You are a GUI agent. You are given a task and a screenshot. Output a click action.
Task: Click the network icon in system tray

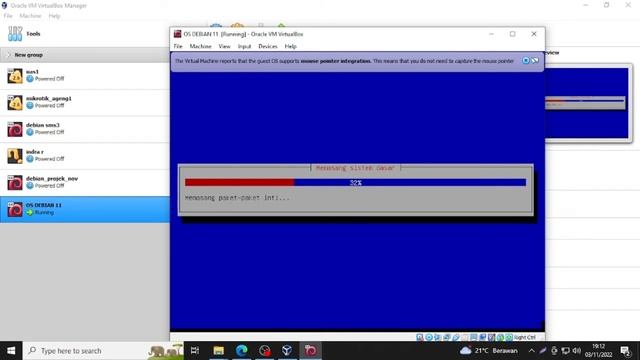(x=565, y=351)
